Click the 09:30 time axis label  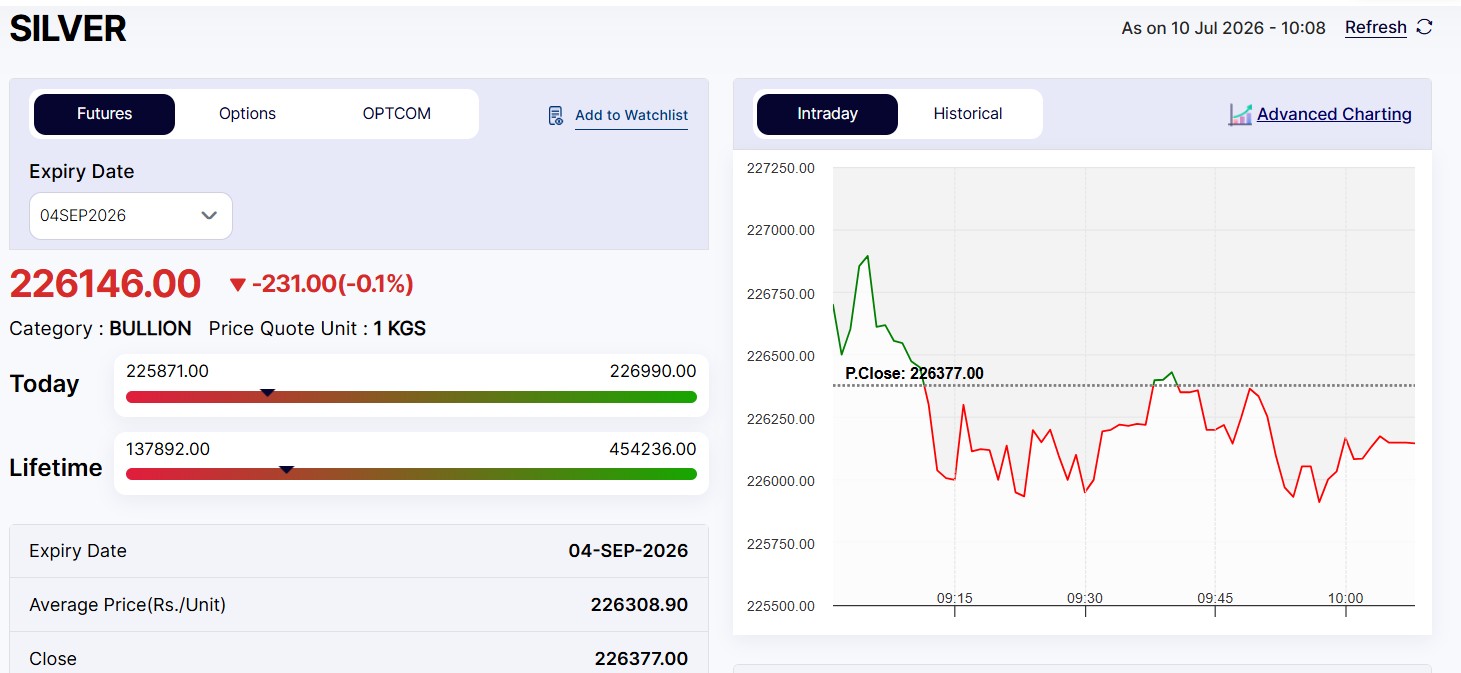[x=1085, y=598]
